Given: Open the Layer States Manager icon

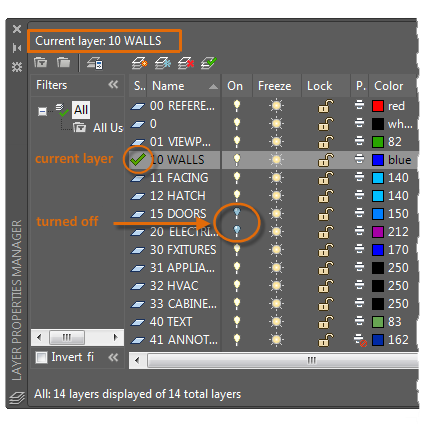Looking at the screenshot, I should click(x=95, y=63).
